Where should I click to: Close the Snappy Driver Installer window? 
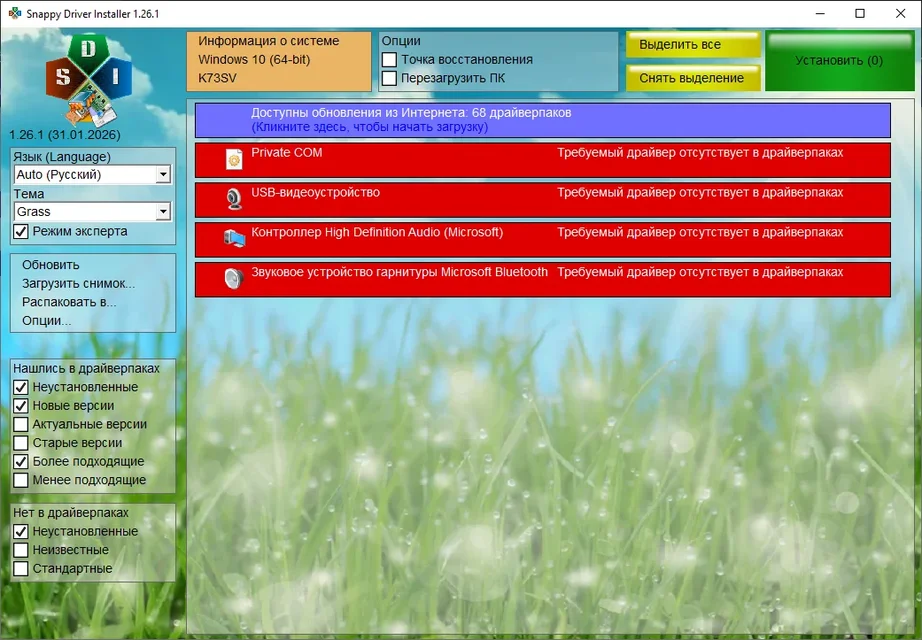[900, 14]
